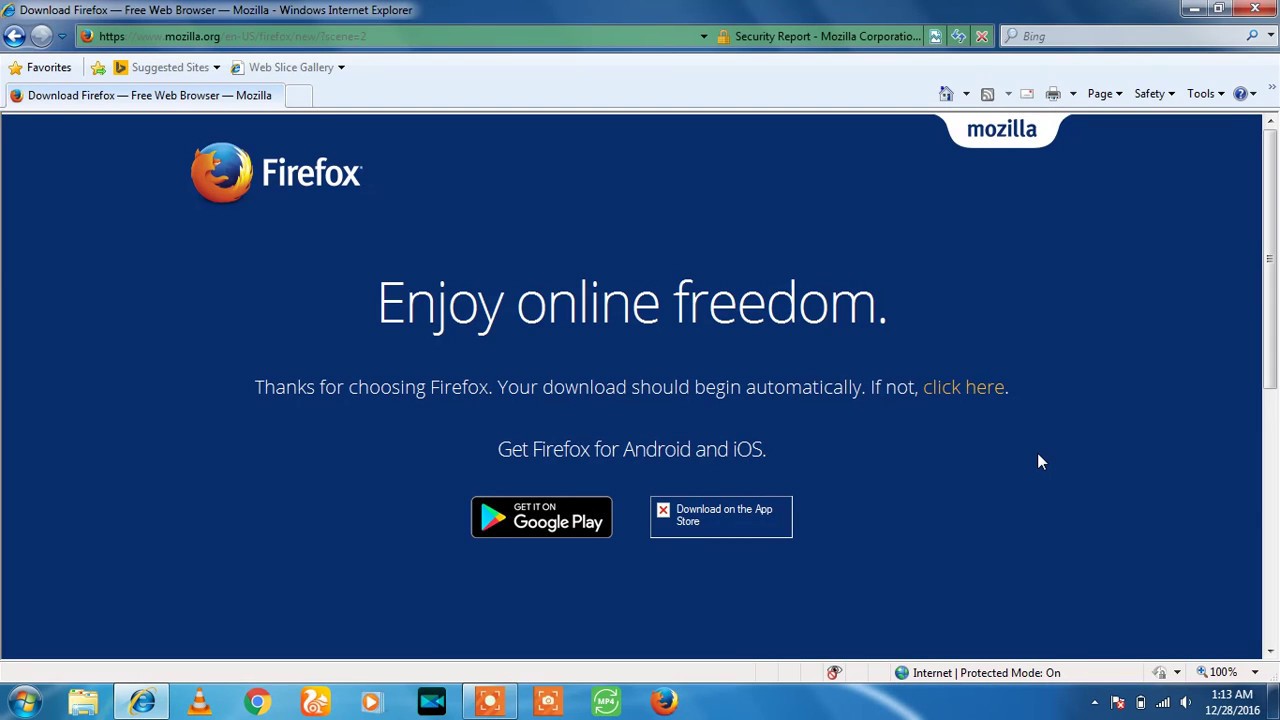Expand the address bar URL dropdown

point(704,36)
